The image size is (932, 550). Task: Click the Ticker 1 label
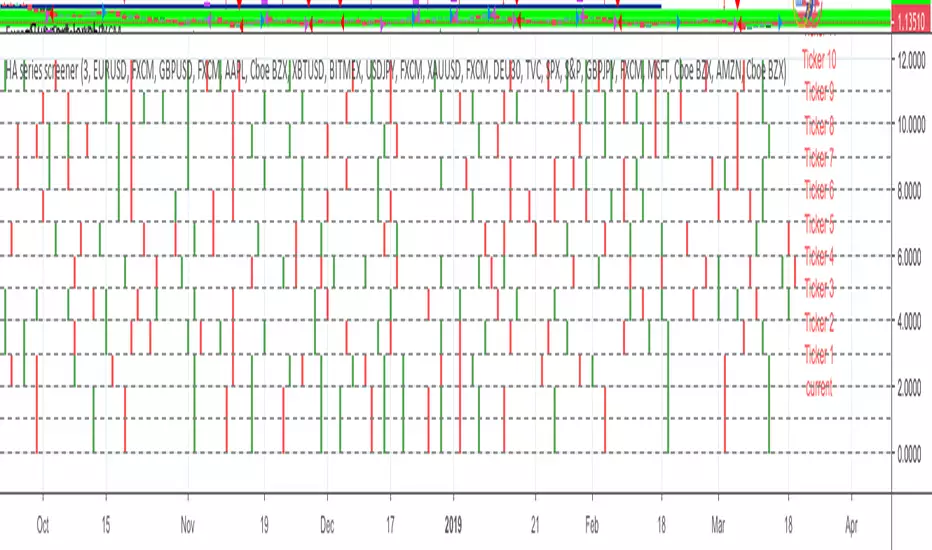tap(819, 355)
